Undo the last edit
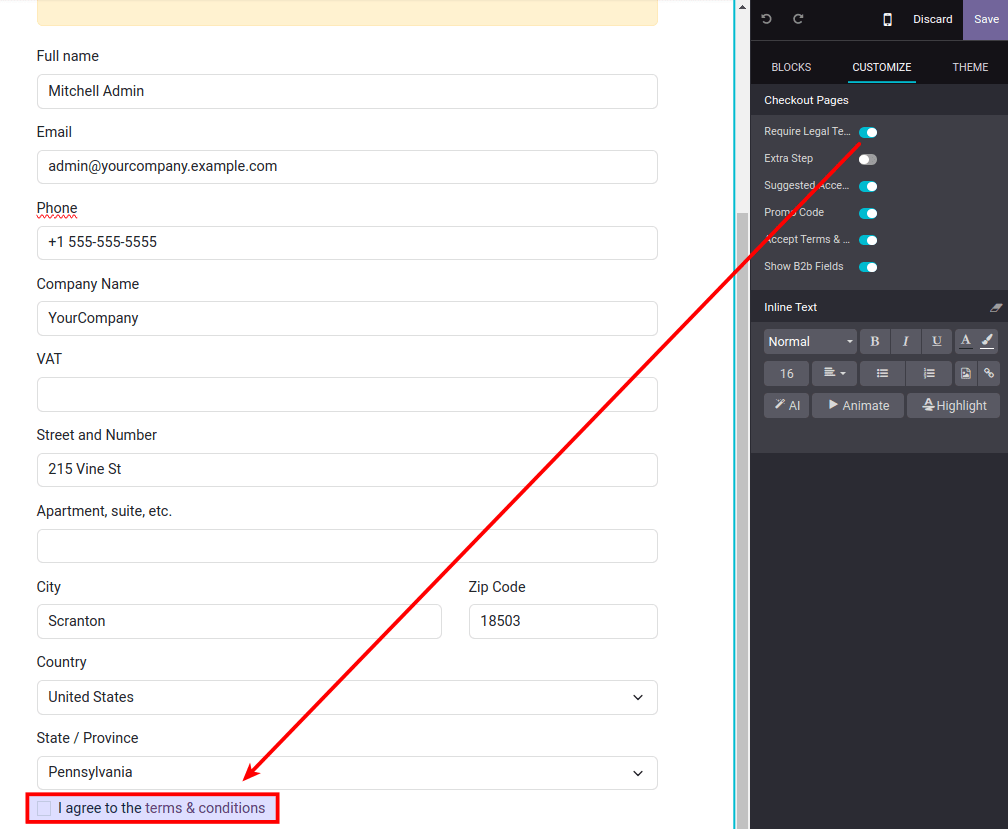The height and width of the screenshot is (829, 1008). point(766,19)
